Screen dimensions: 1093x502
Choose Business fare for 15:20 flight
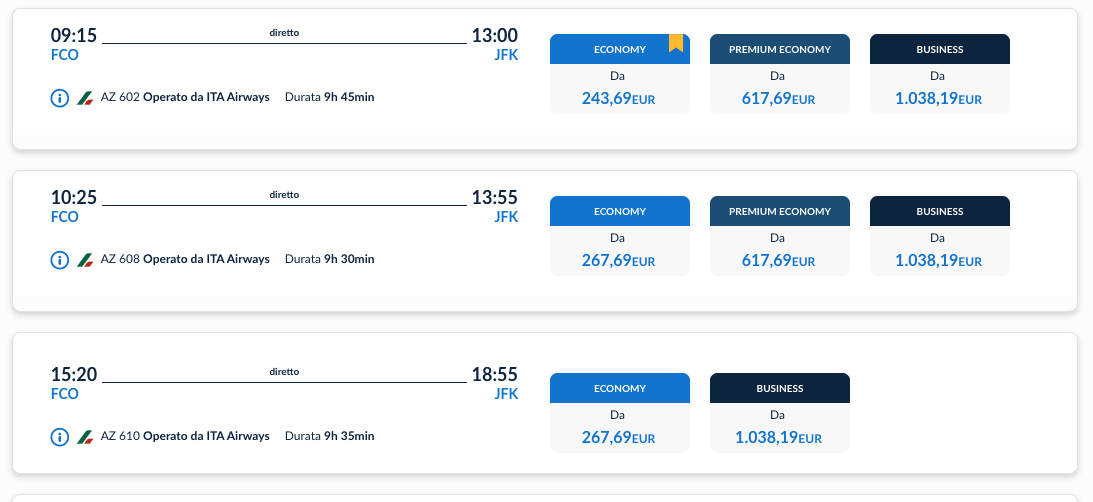pos(780,413)
